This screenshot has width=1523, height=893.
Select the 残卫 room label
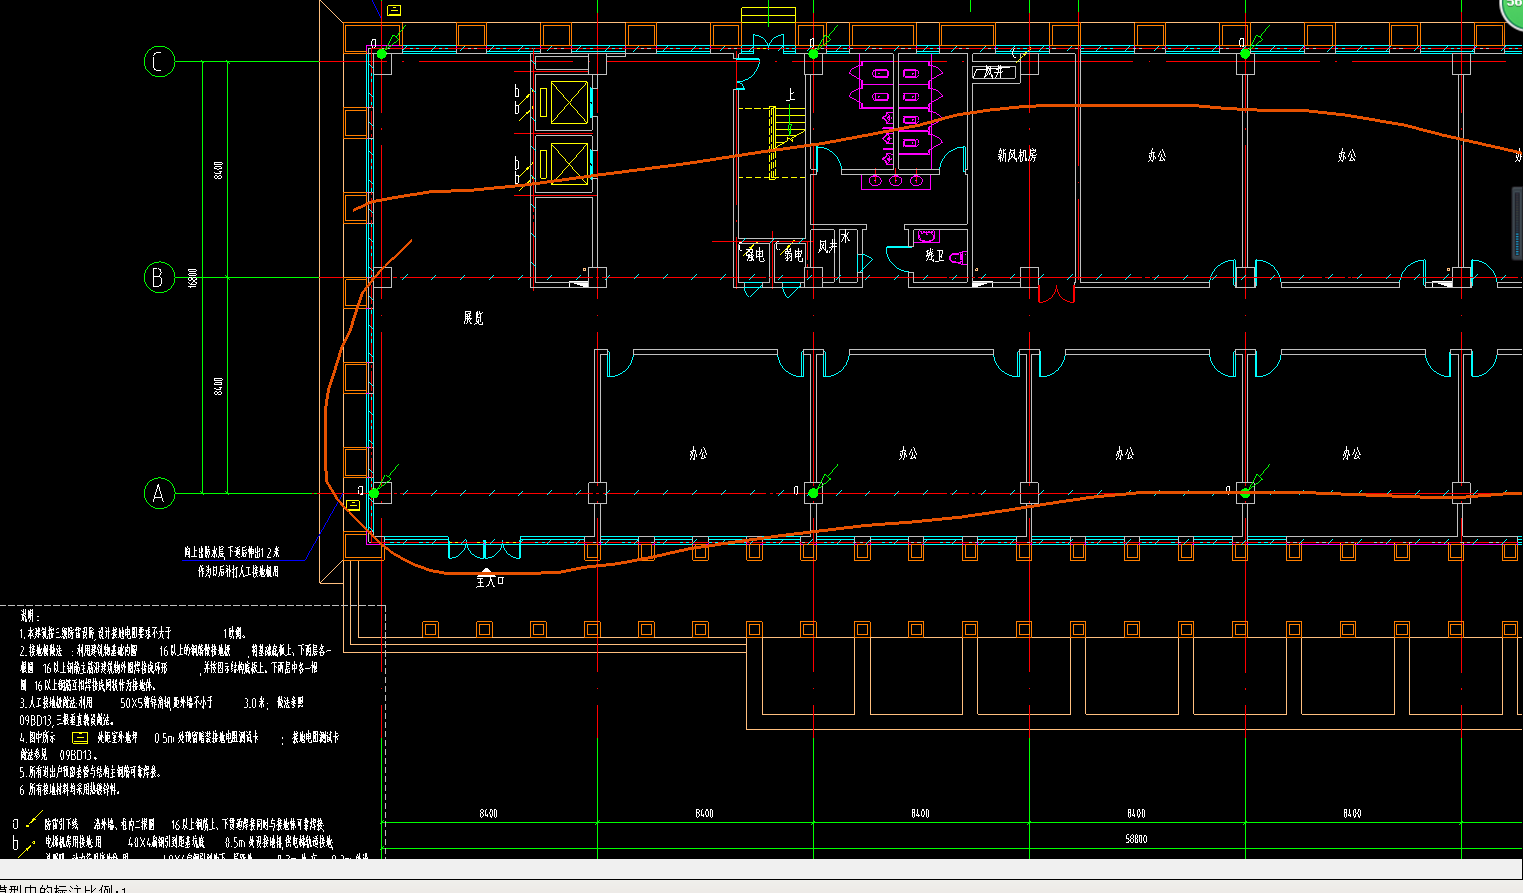[934, 256]
